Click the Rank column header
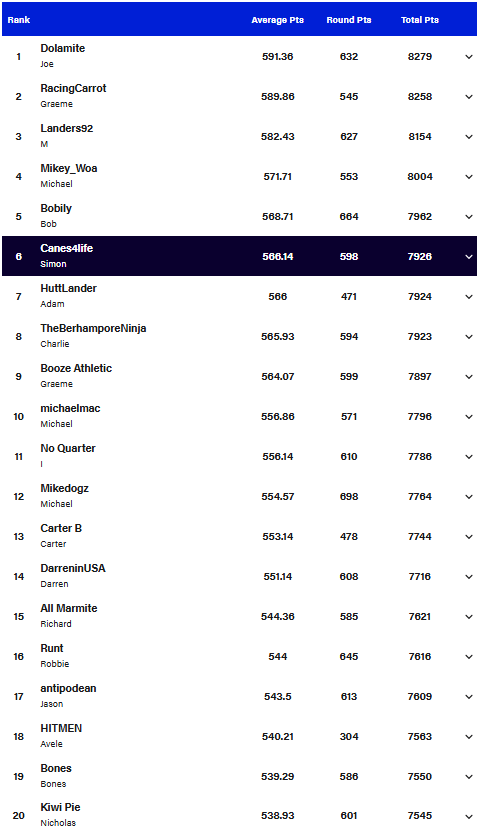 click(19, 20)
